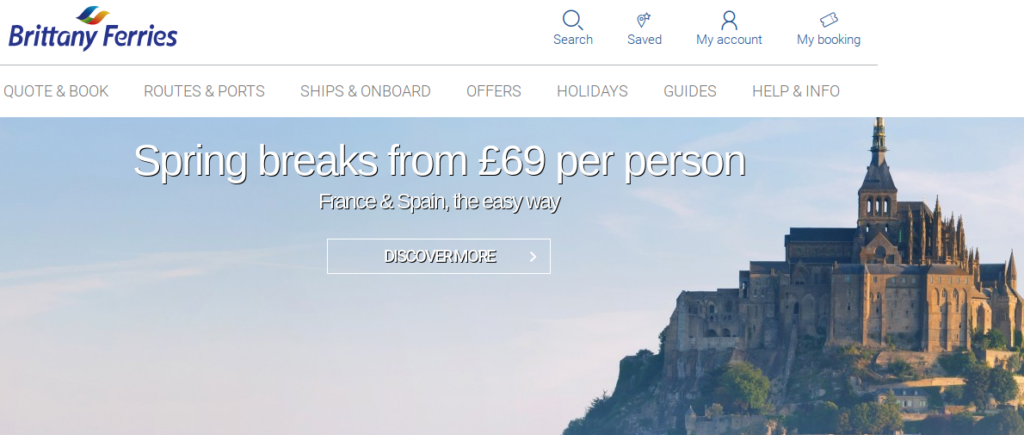Viewport: 1024px width, 435px height.
Task: Select the Offers menu item
Action: click(x=494, y=91)
